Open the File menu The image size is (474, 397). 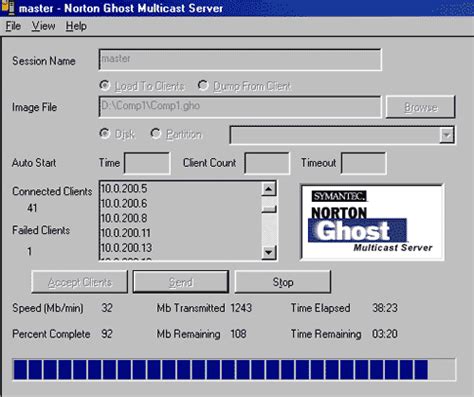(x=13, y=26)
